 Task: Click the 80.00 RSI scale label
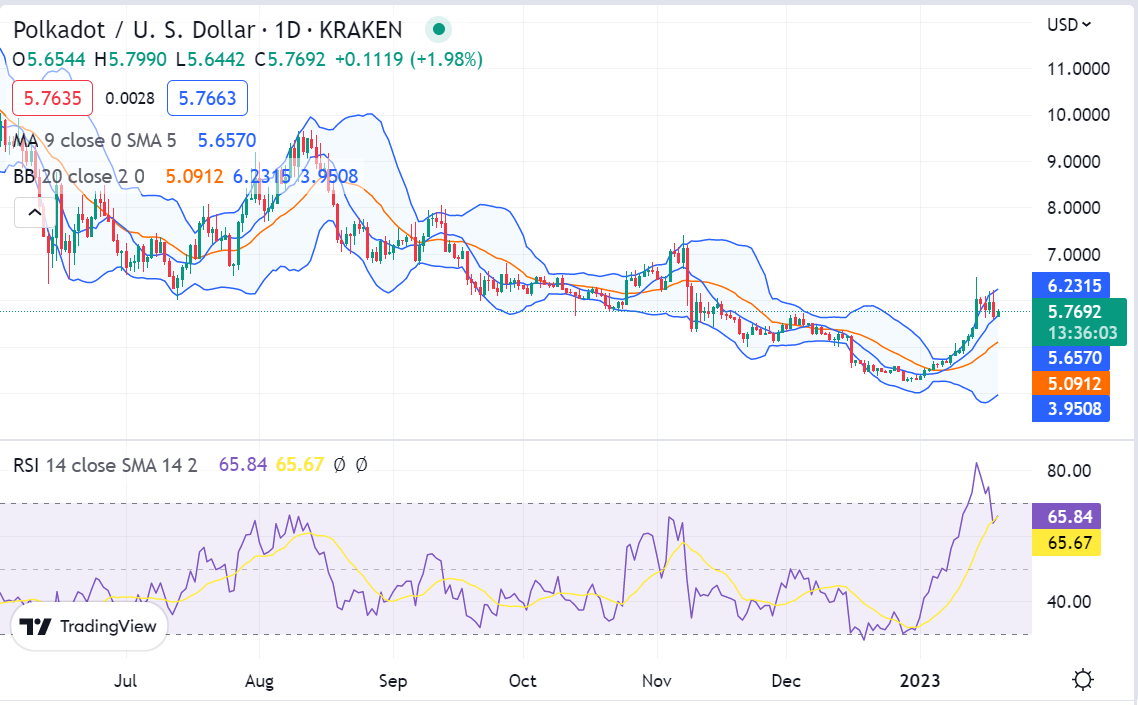click(1069, 470)
